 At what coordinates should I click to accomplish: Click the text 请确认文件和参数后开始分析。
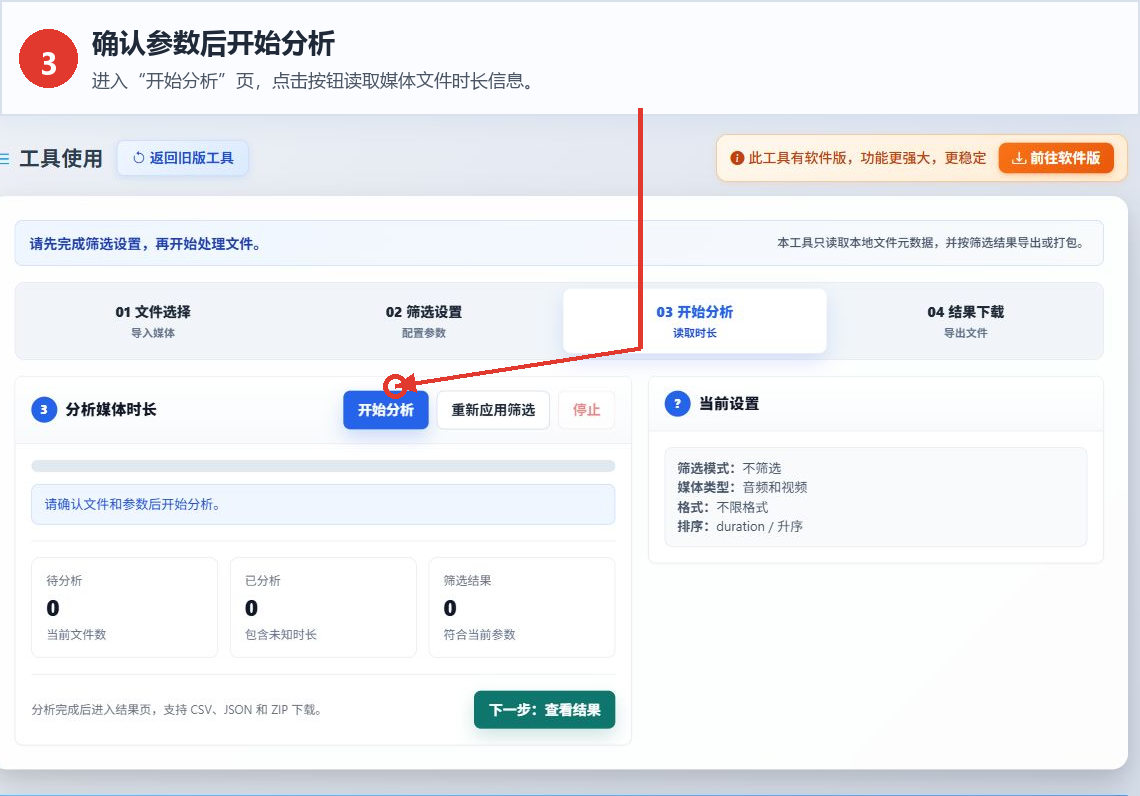click(132, 504)
